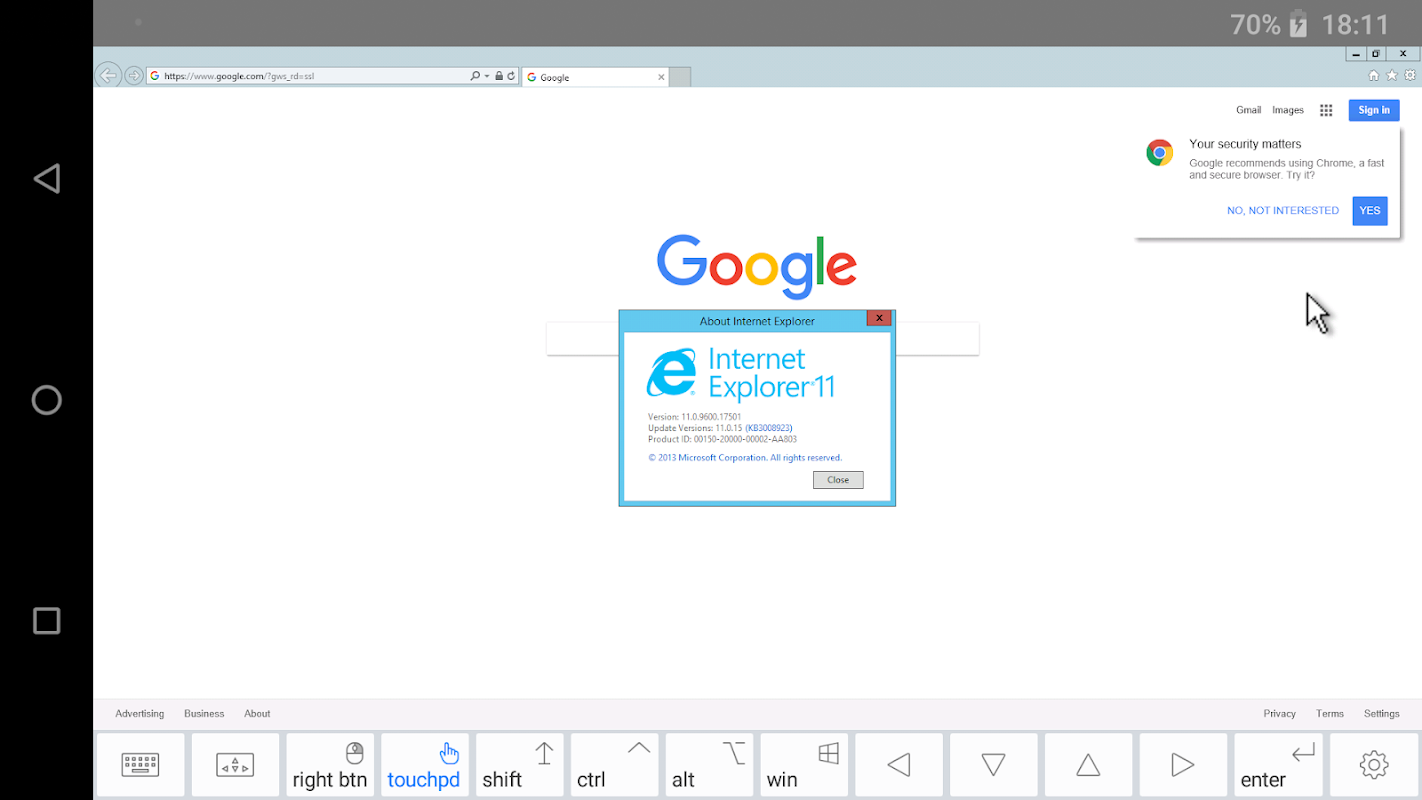Image resolution: width=1422 pixels, height=800 pixels.
Task: Tap the right arrow key button
Action: tap(1183, 765)
